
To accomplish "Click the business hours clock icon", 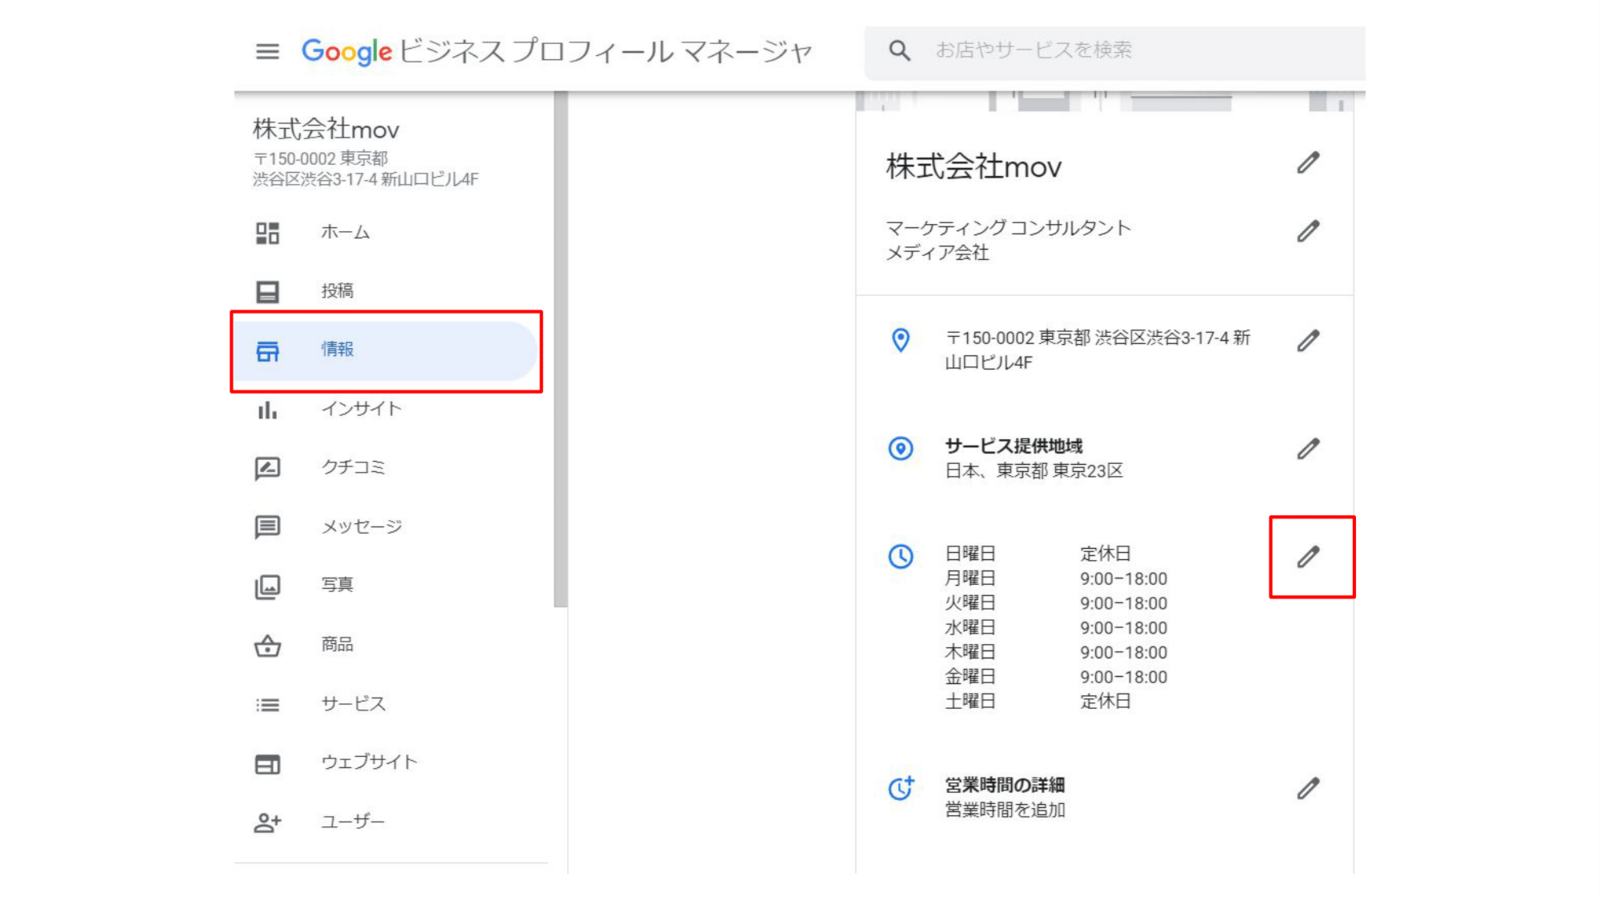I will pos(901,556).
